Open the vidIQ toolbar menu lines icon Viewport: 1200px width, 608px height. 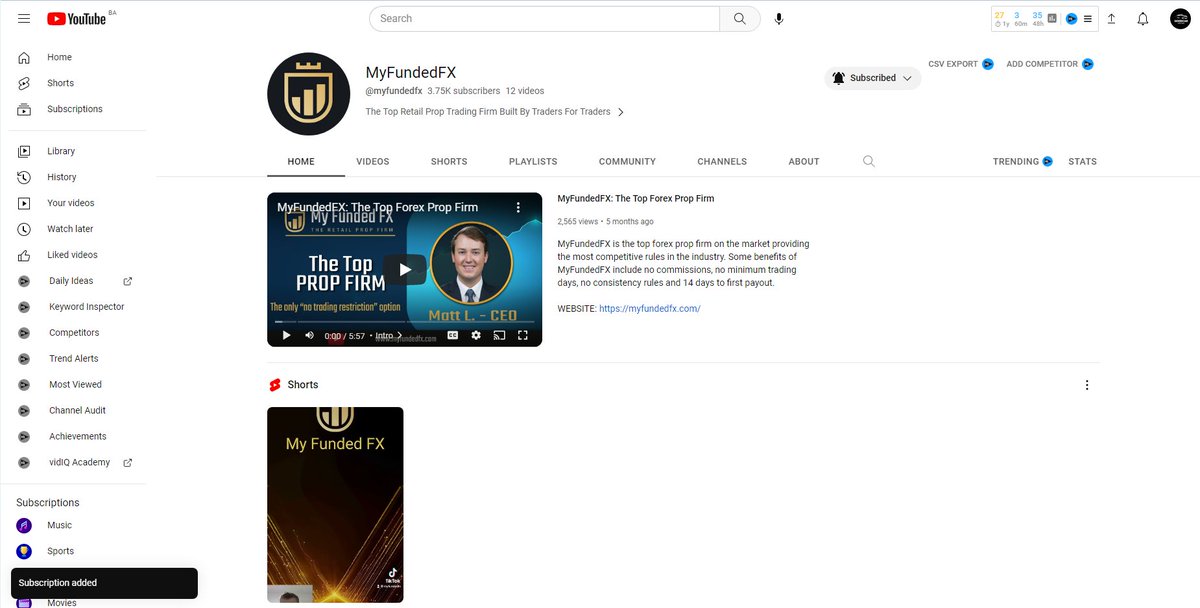click(x=1088, y=19)
